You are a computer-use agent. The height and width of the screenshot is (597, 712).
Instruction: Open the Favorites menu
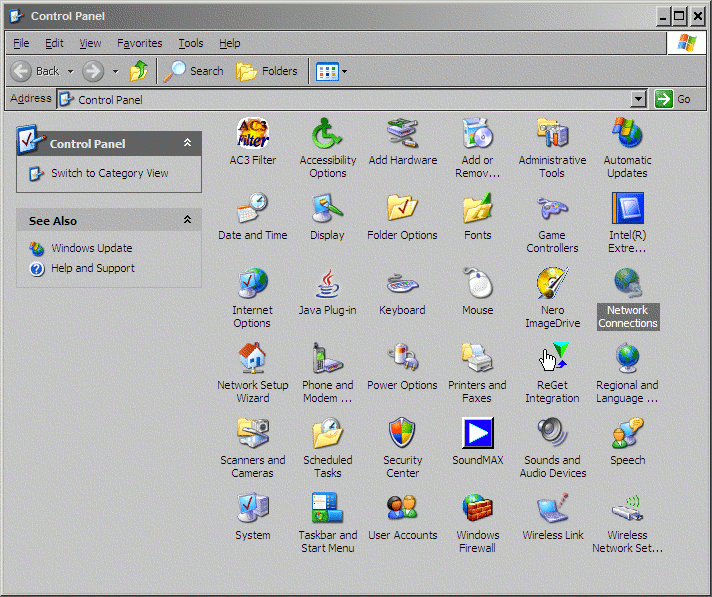(x=139, y=43)
